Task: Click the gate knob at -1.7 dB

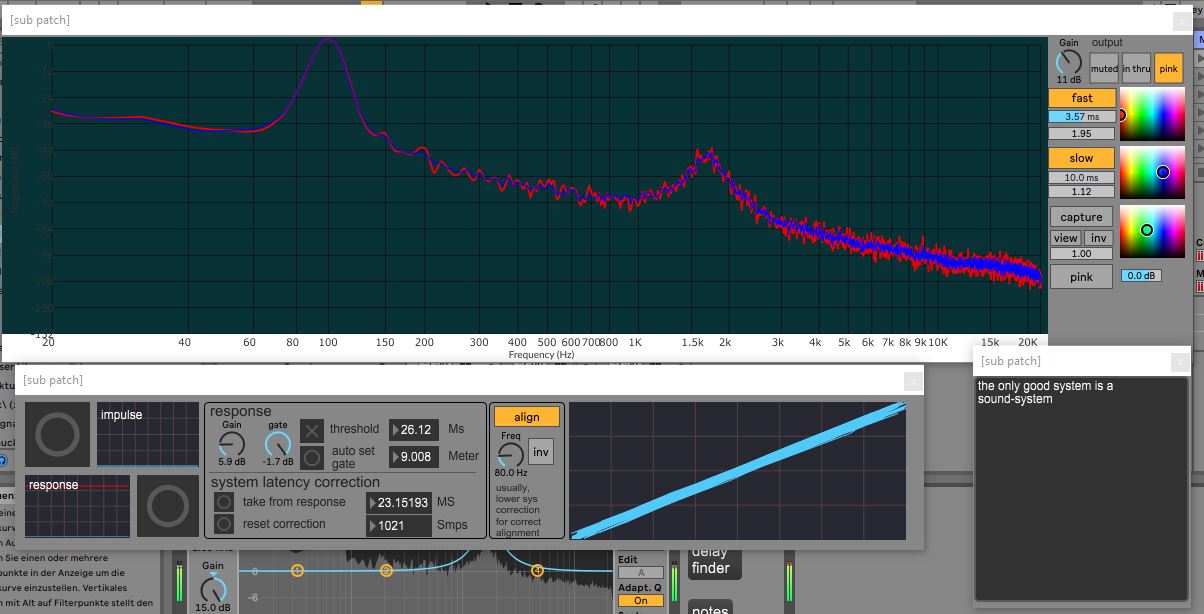Action: [277, 444]
